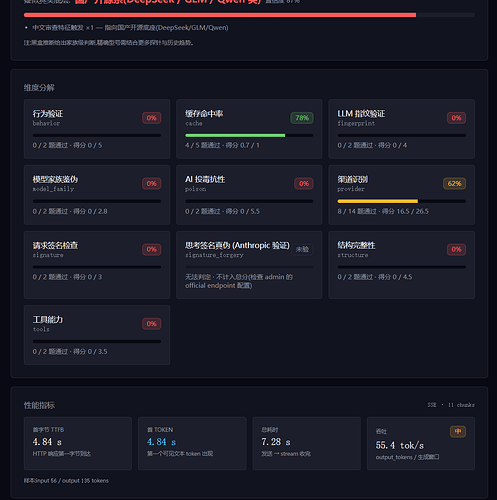This screenshot has height=500, width=497.
Task: Click the 62% badge on provider card
Action: tap(454, 184)
